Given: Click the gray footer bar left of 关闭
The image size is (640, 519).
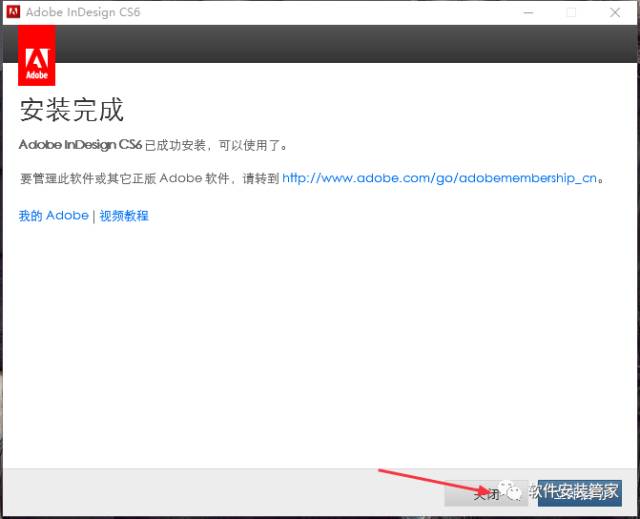Looking at the screenshot, I should (x=220, y=492).
